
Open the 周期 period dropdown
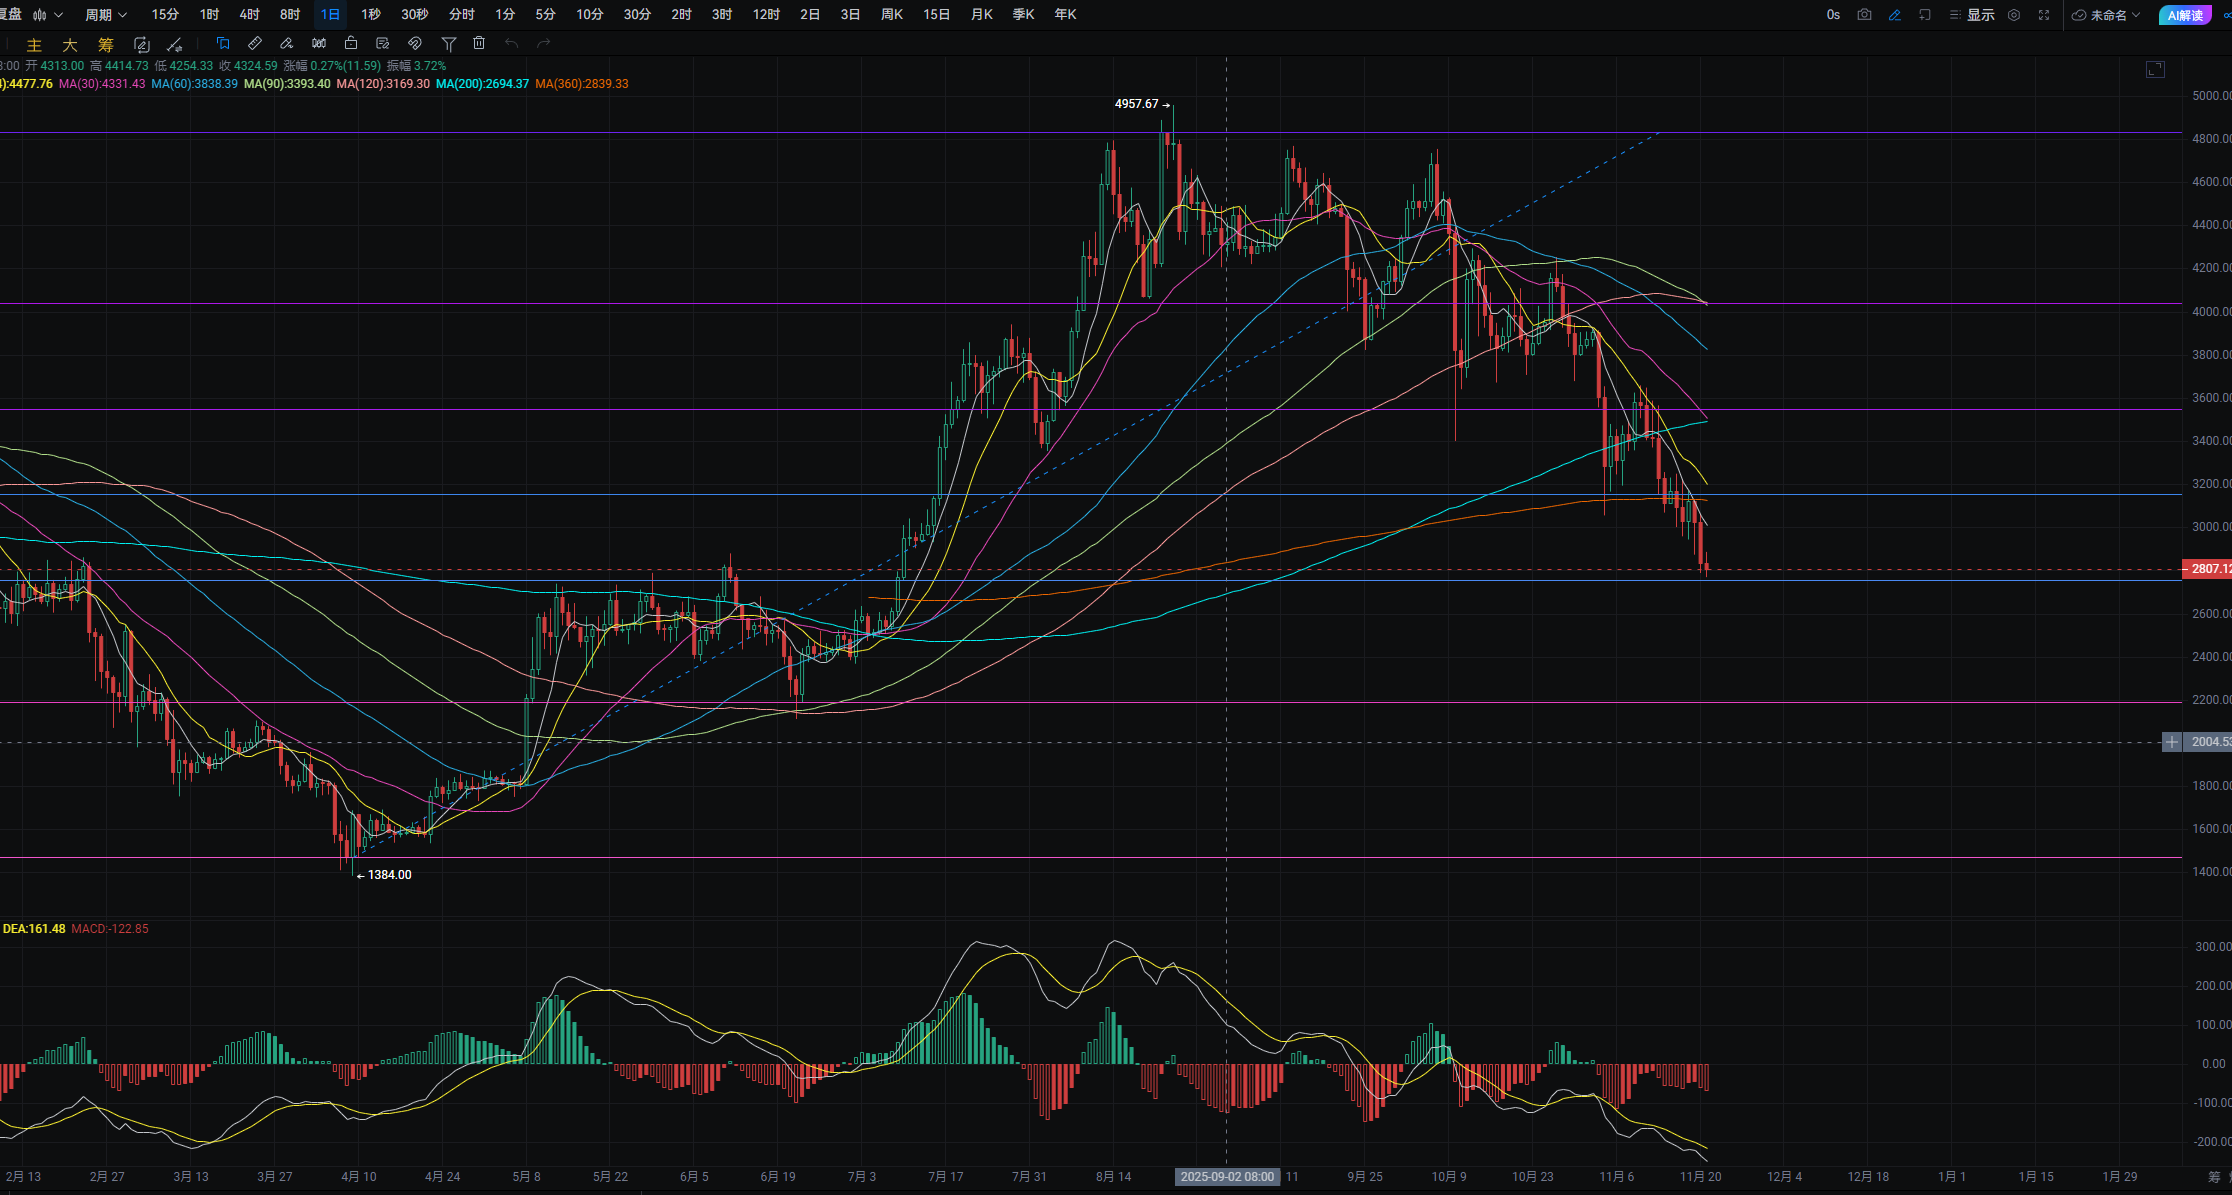(x=105, y=15)
